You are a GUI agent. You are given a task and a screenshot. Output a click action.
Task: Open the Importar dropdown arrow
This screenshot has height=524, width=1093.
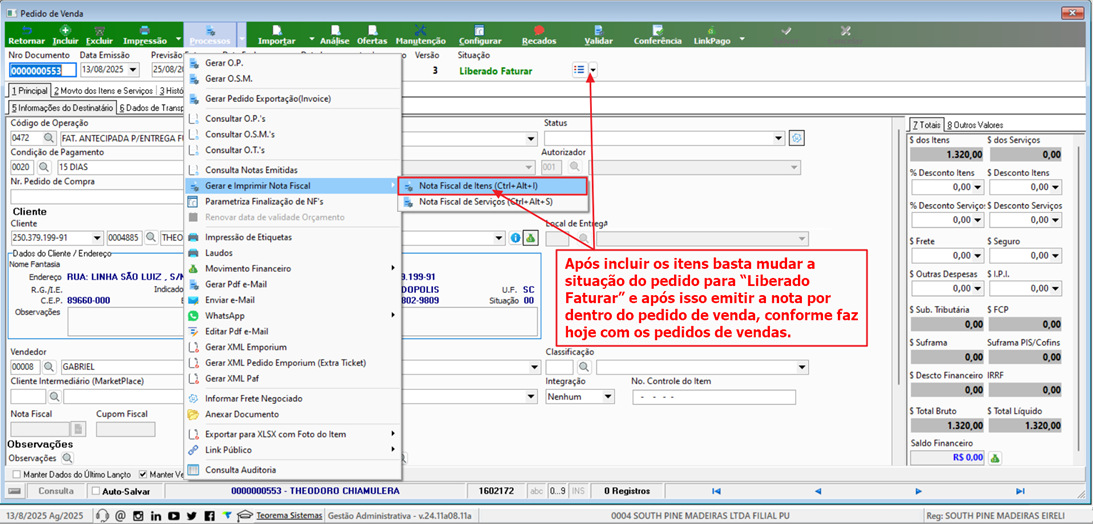312,38
